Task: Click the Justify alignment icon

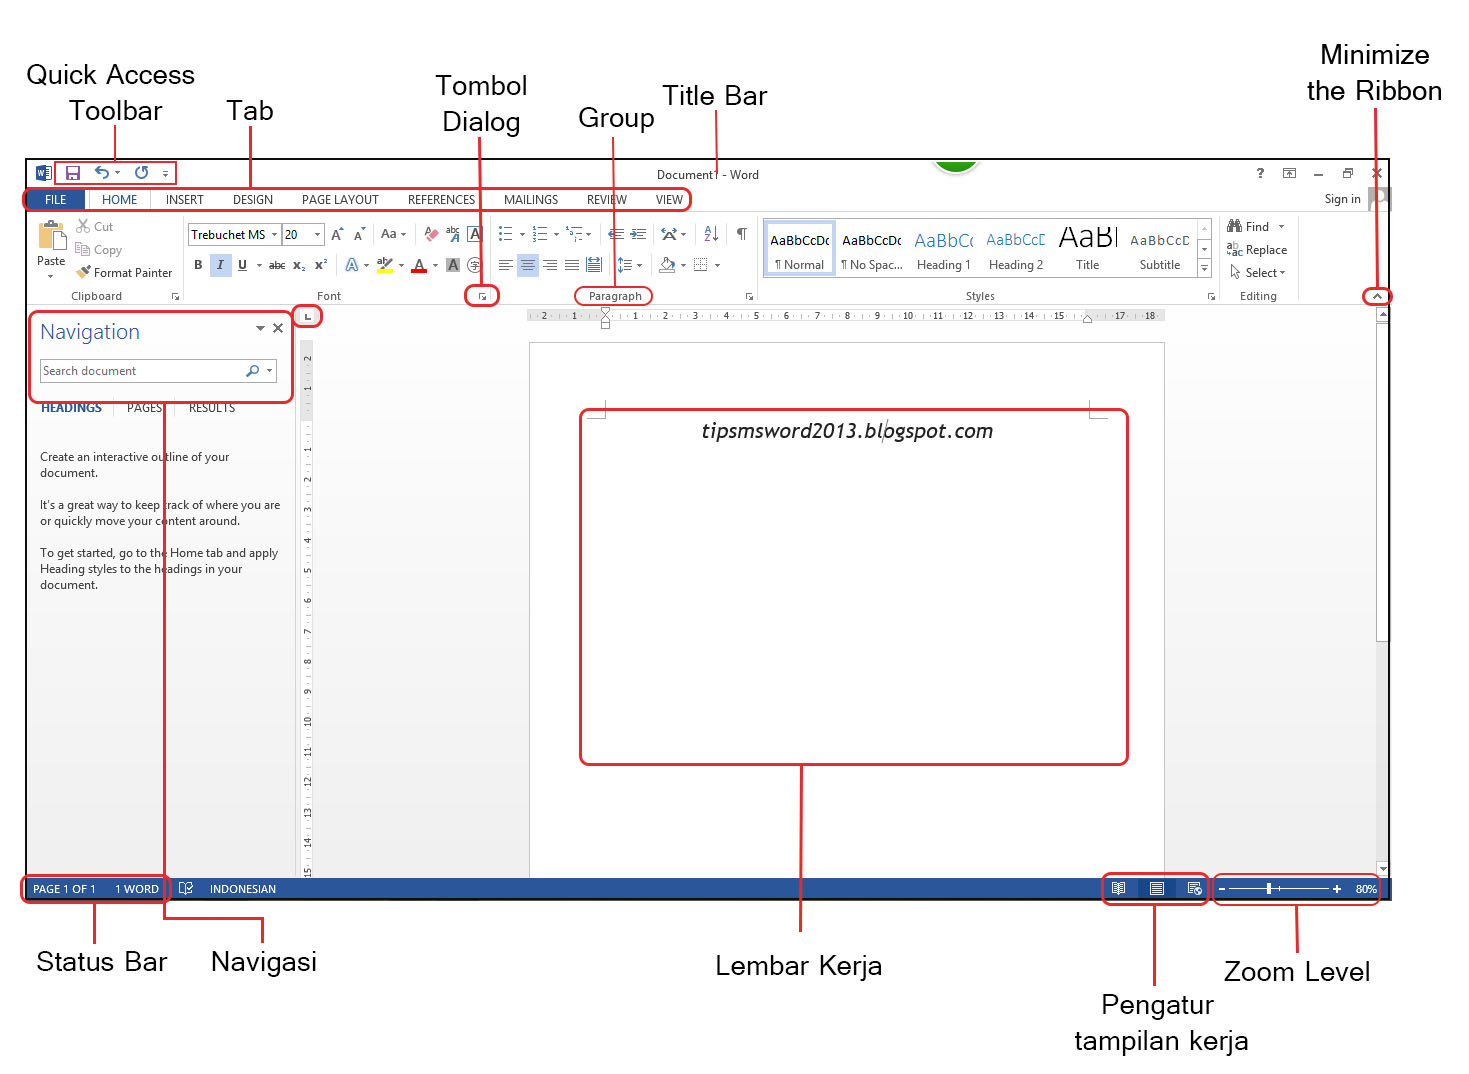Action: coord(572,265)
